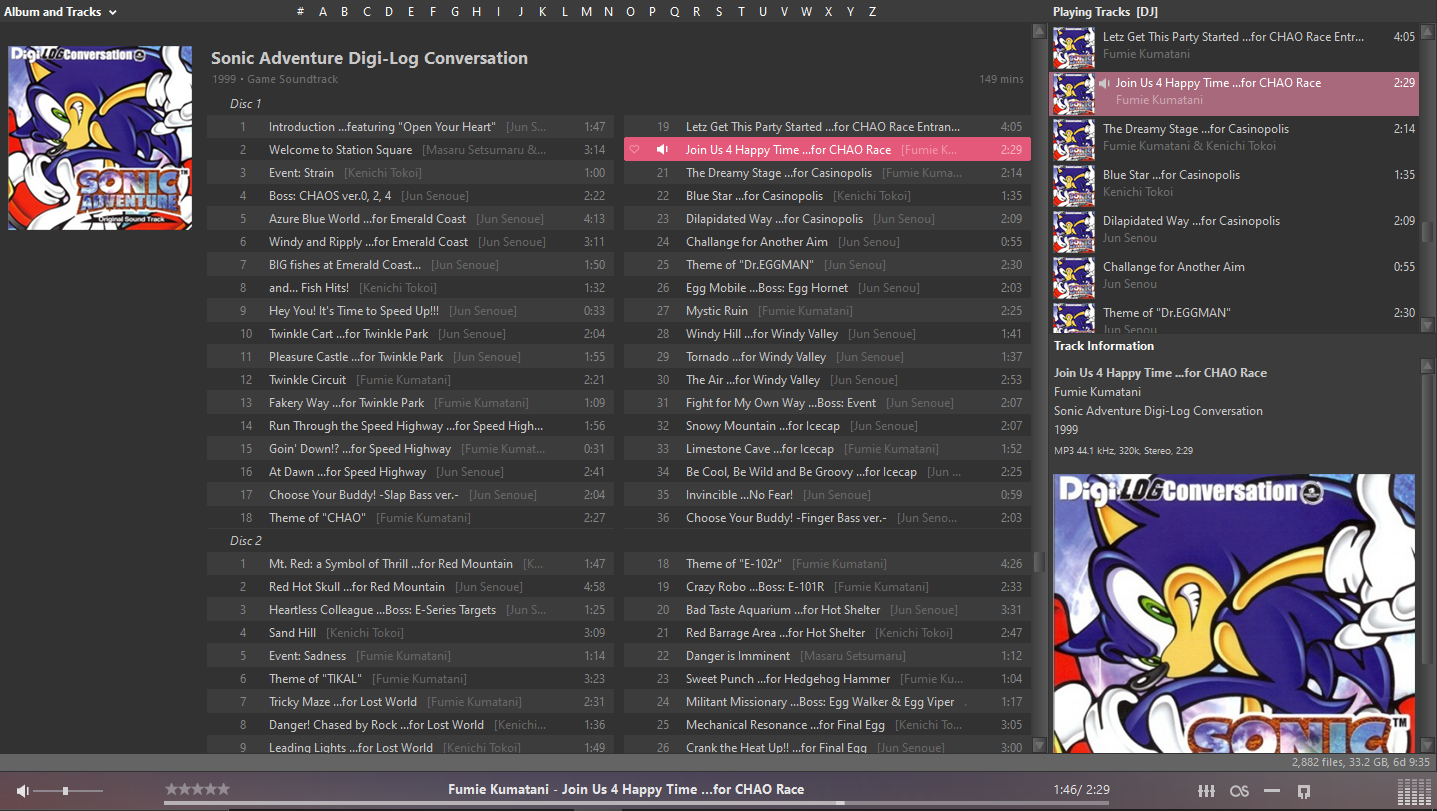This screenshot has width=1437, height=811.
Task: Select track Sand Hill on Disc 2
Action: (410, 633)
